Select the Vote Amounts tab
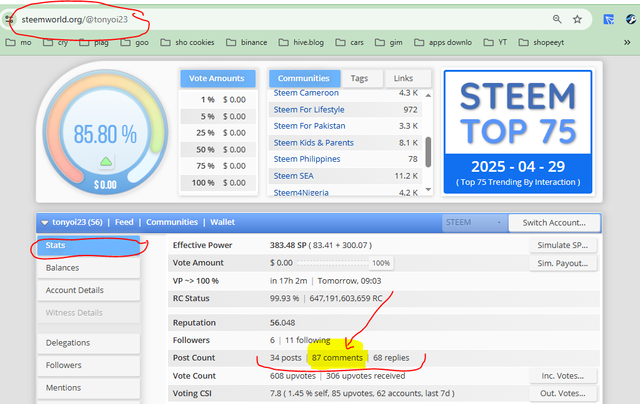640x404 pixels. point(218,78)
